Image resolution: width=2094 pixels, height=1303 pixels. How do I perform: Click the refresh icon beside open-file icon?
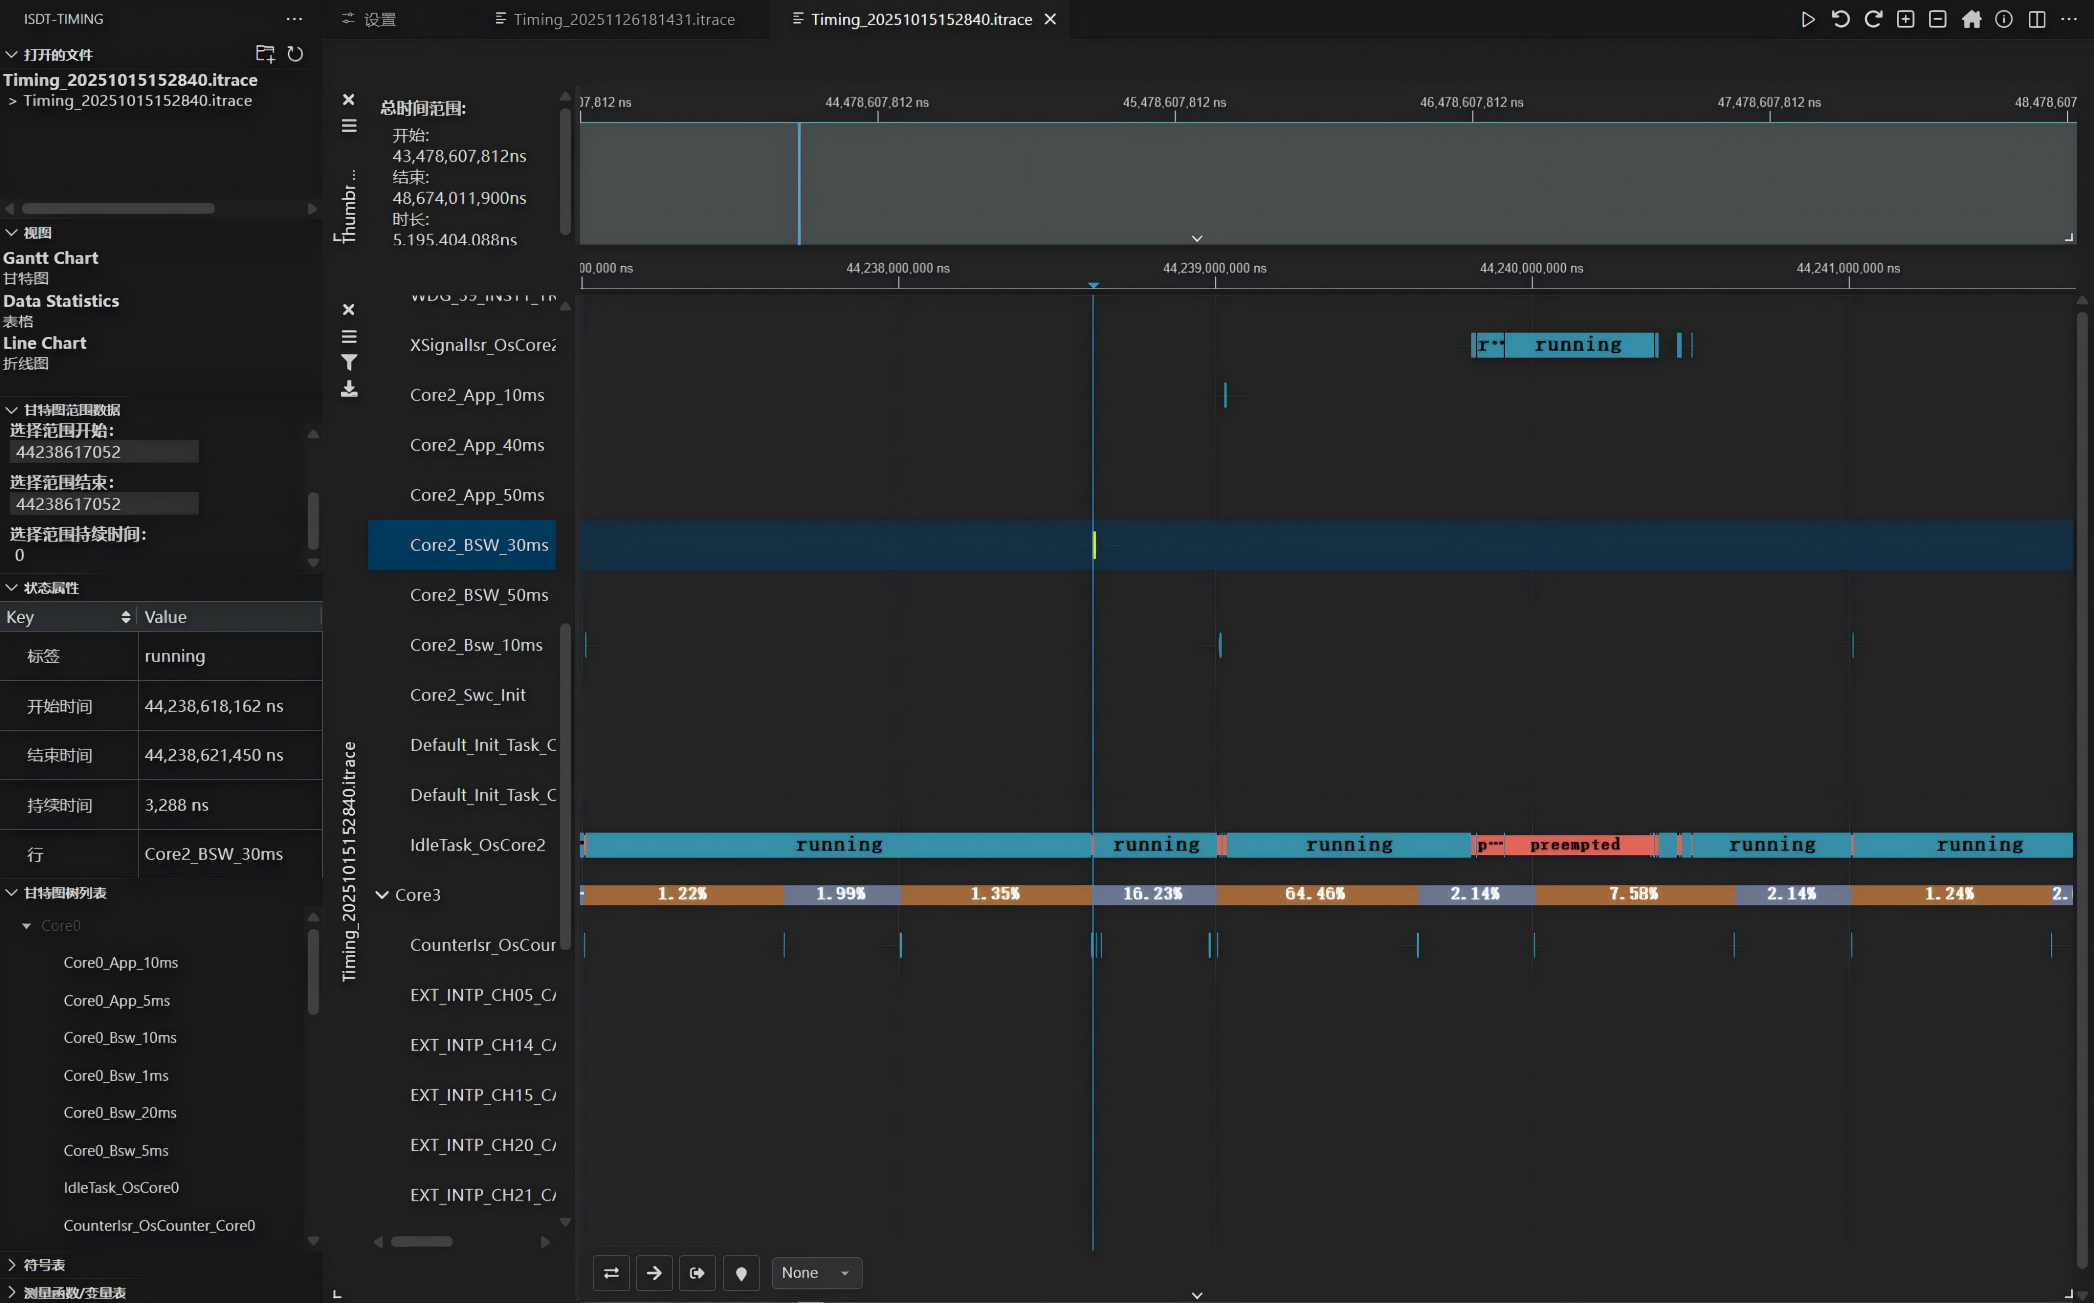(x=295, y=54)
